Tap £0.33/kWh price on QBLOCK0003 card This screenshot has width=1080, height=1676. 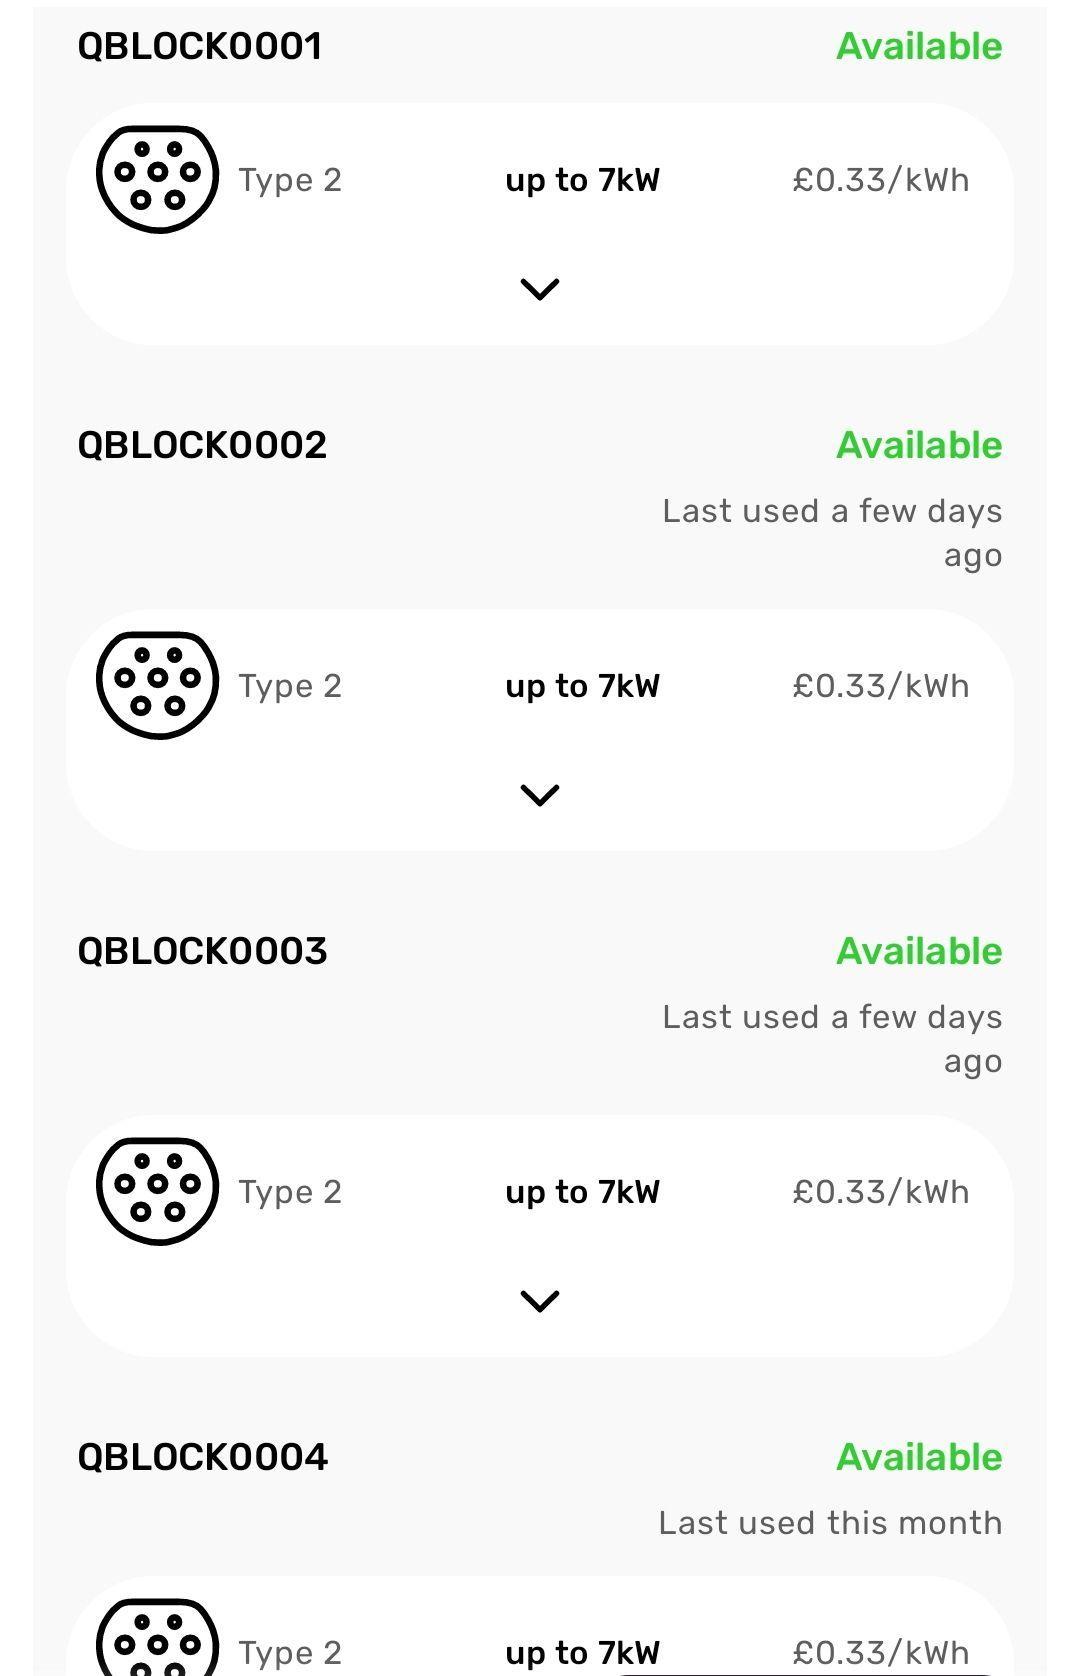pyautogui.click(x=881, y=1192)
